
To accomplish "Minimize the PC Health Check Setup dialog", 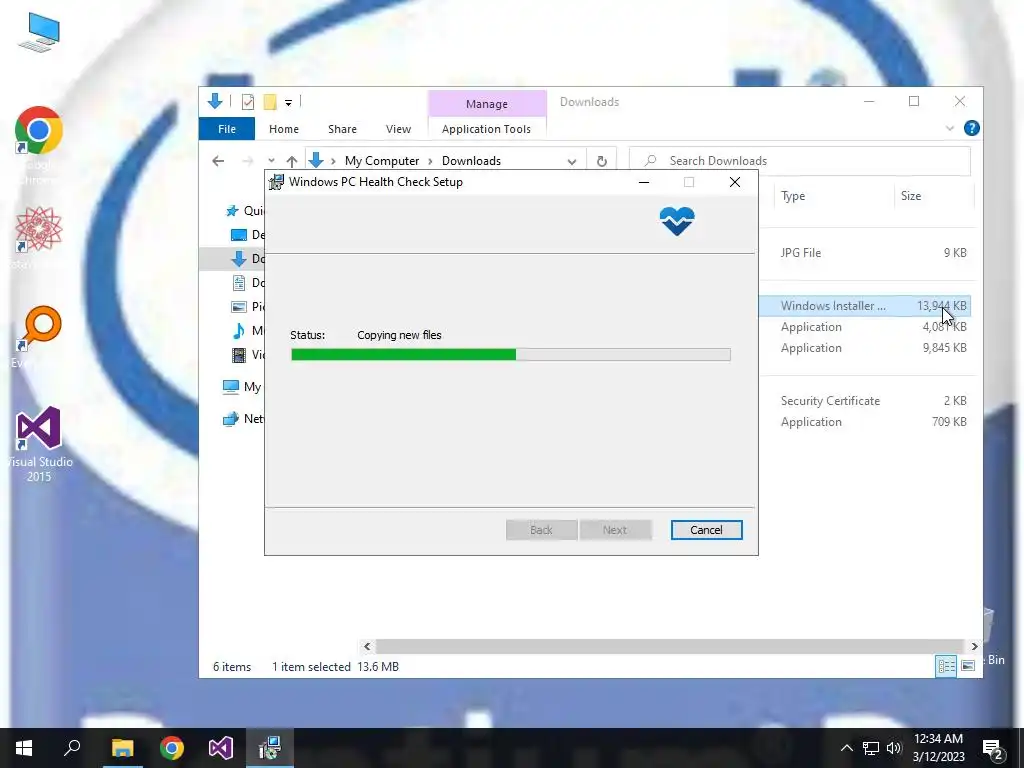I will [x=644, y=182].
